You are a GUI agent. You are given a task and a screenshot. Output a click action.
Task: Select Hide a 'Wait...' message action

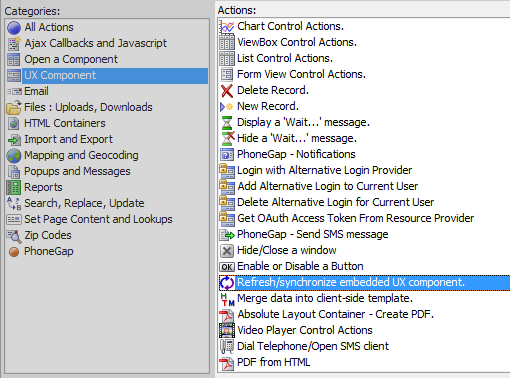click(297, 138)
